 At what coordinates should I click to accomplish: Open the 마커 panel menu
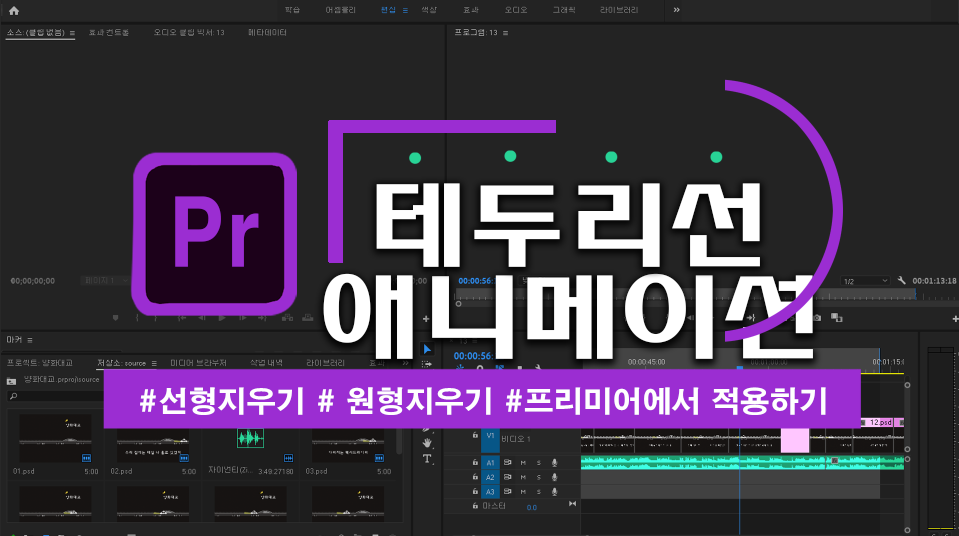[x=29, y=340]
